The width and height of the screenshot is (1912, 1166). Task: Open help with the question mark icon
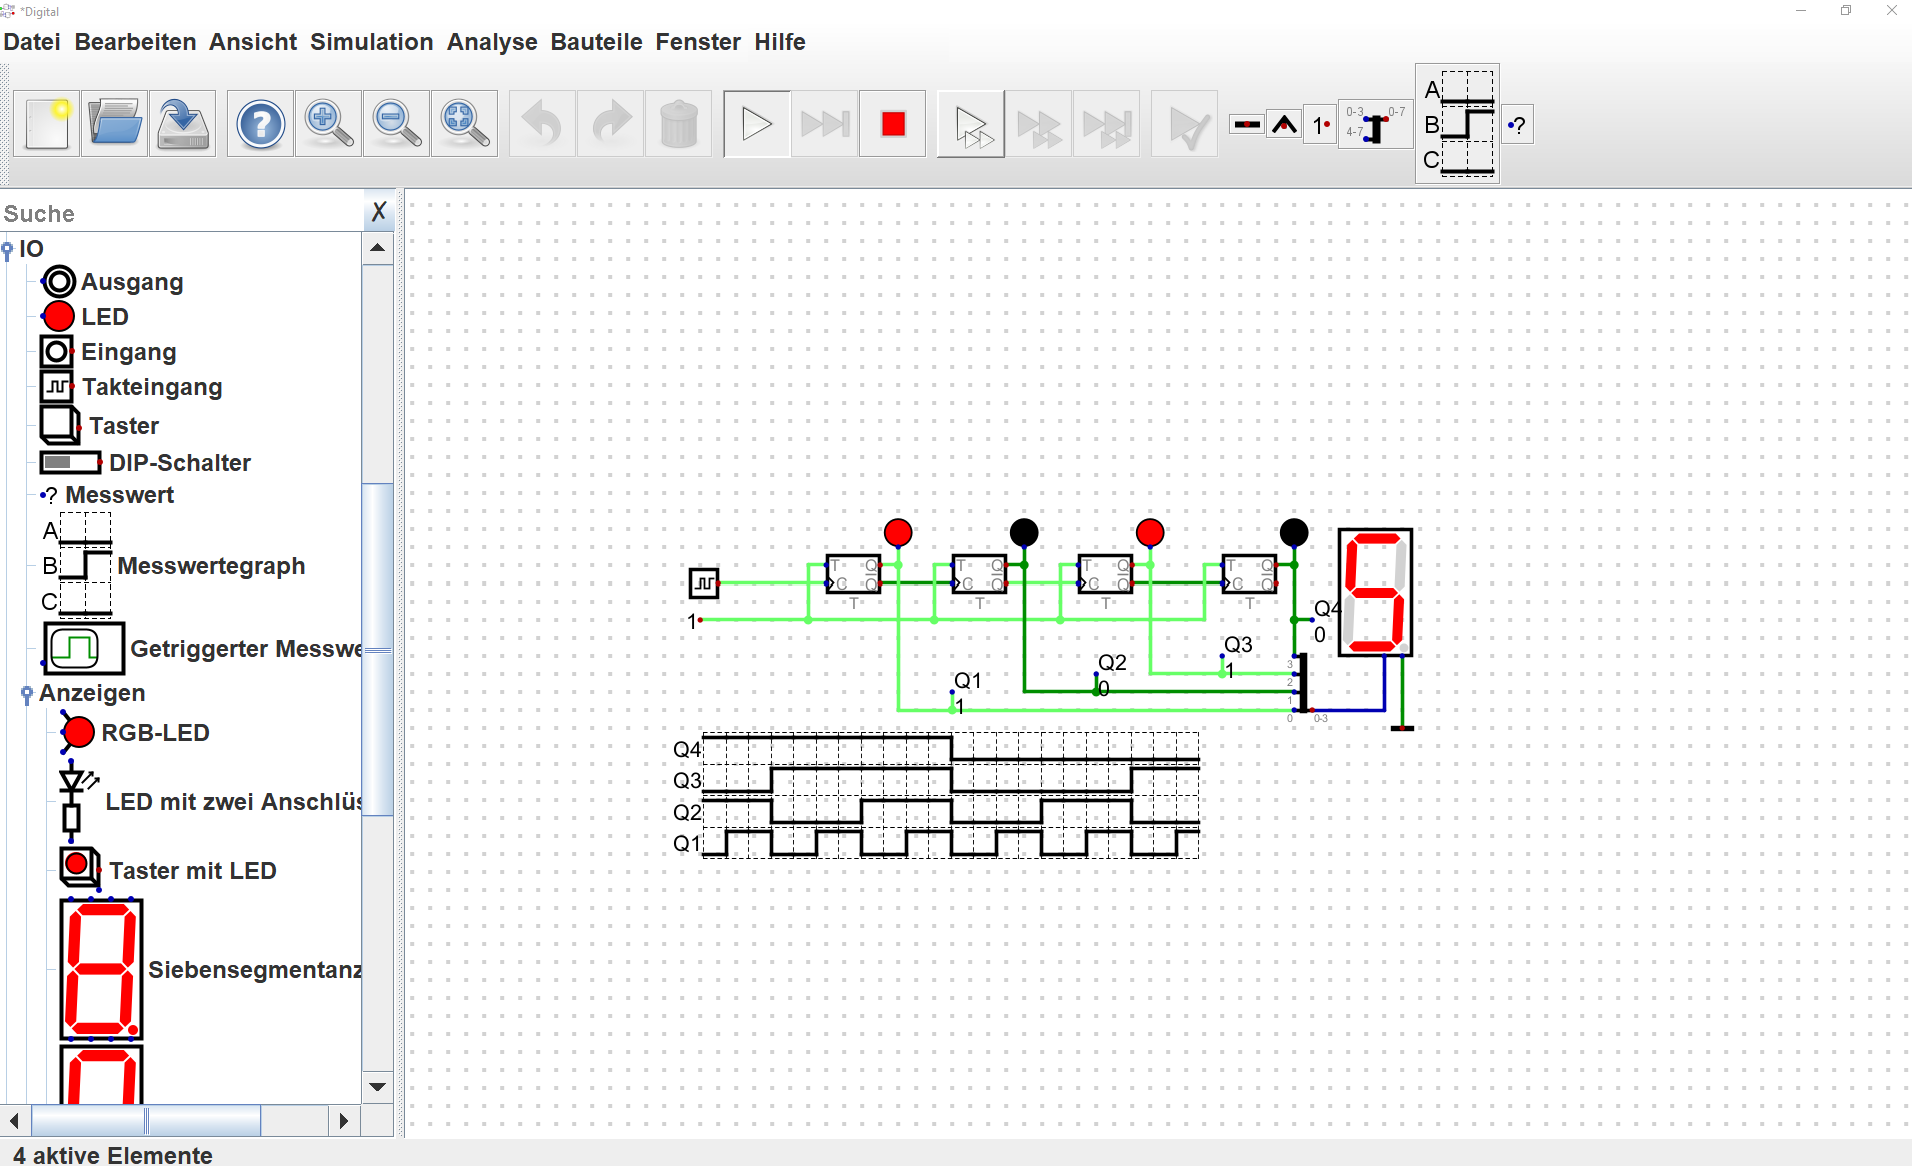tap(260, 124)
